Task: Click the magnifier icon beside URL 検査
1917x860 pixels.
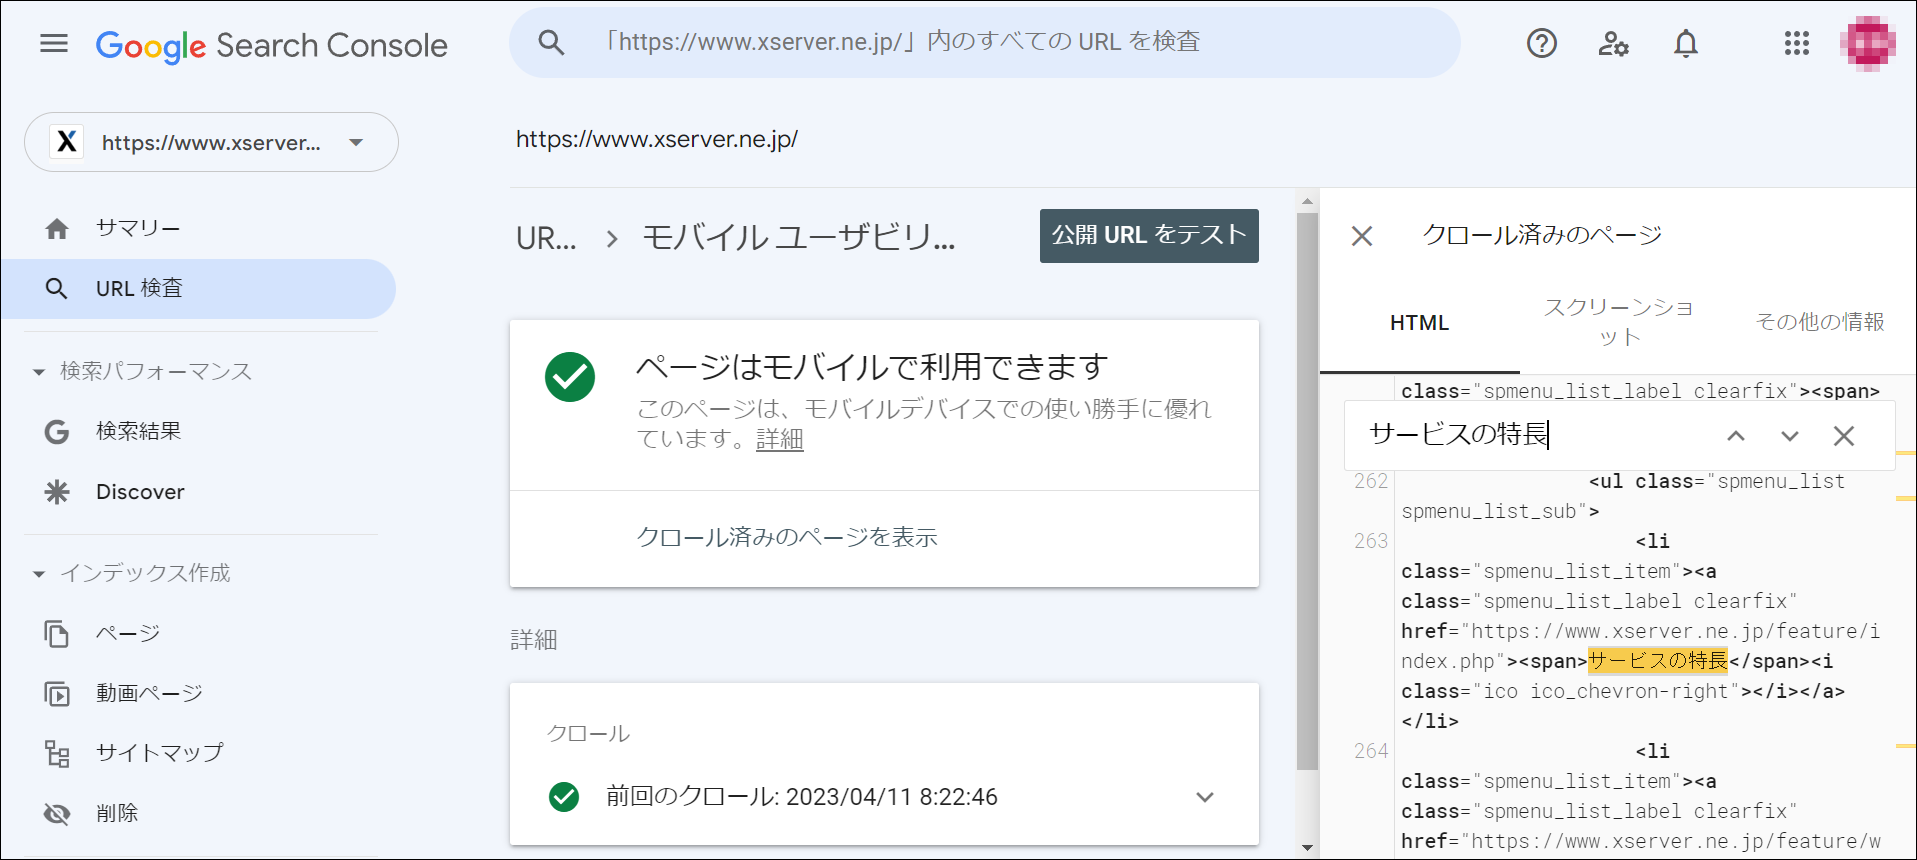Action: coord(57,289)
